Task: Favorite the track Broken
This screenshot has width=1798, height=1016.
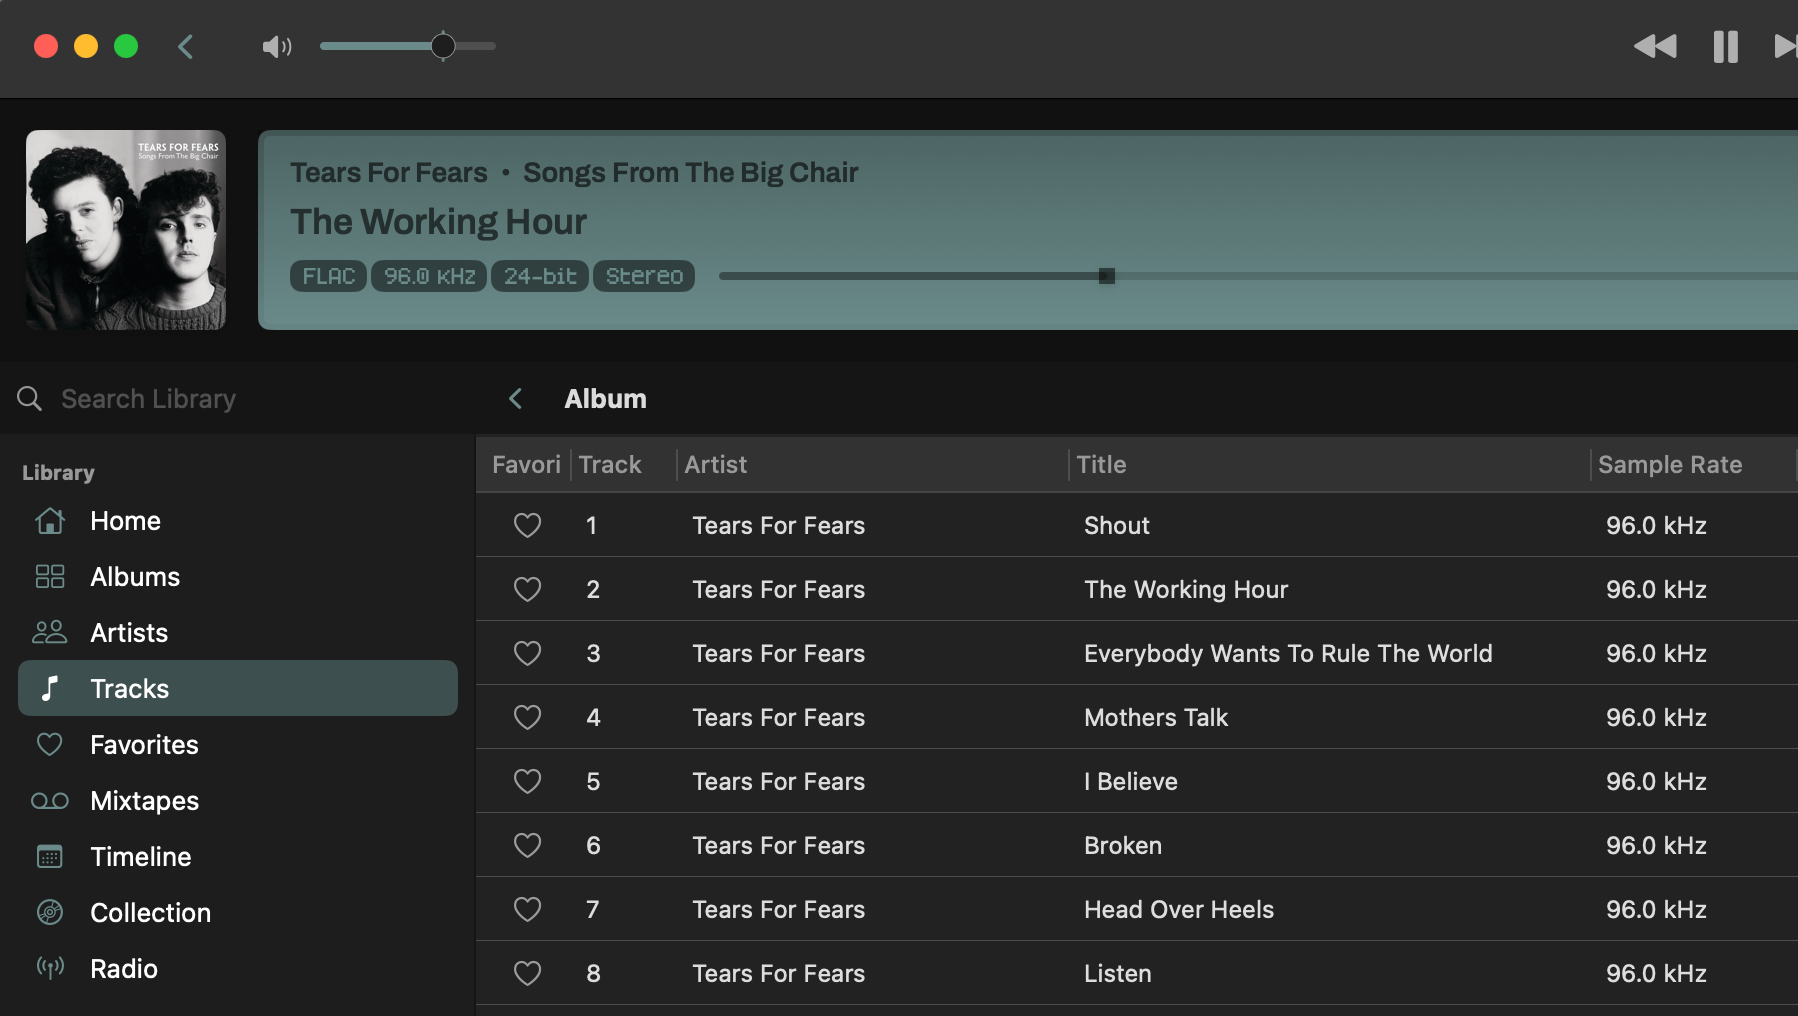Action: (x=527, y=845)
